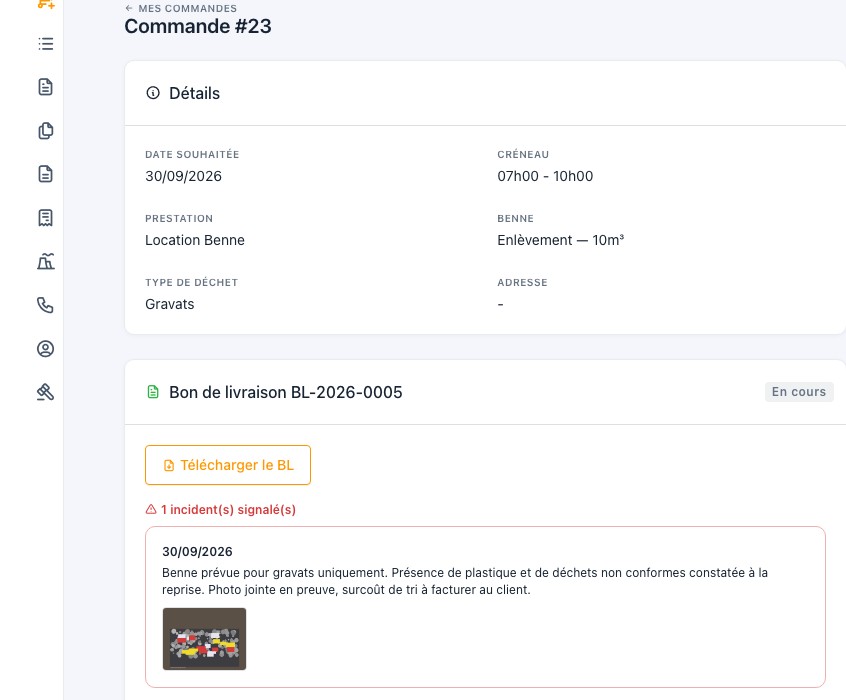Click the Adresse dash value
Screen dimensions: 846x700
point(501,304)
